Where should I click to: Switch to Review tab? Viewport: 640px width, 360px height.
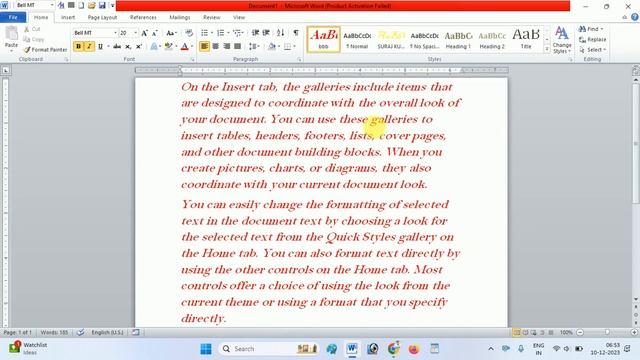(x=211, y=17)
